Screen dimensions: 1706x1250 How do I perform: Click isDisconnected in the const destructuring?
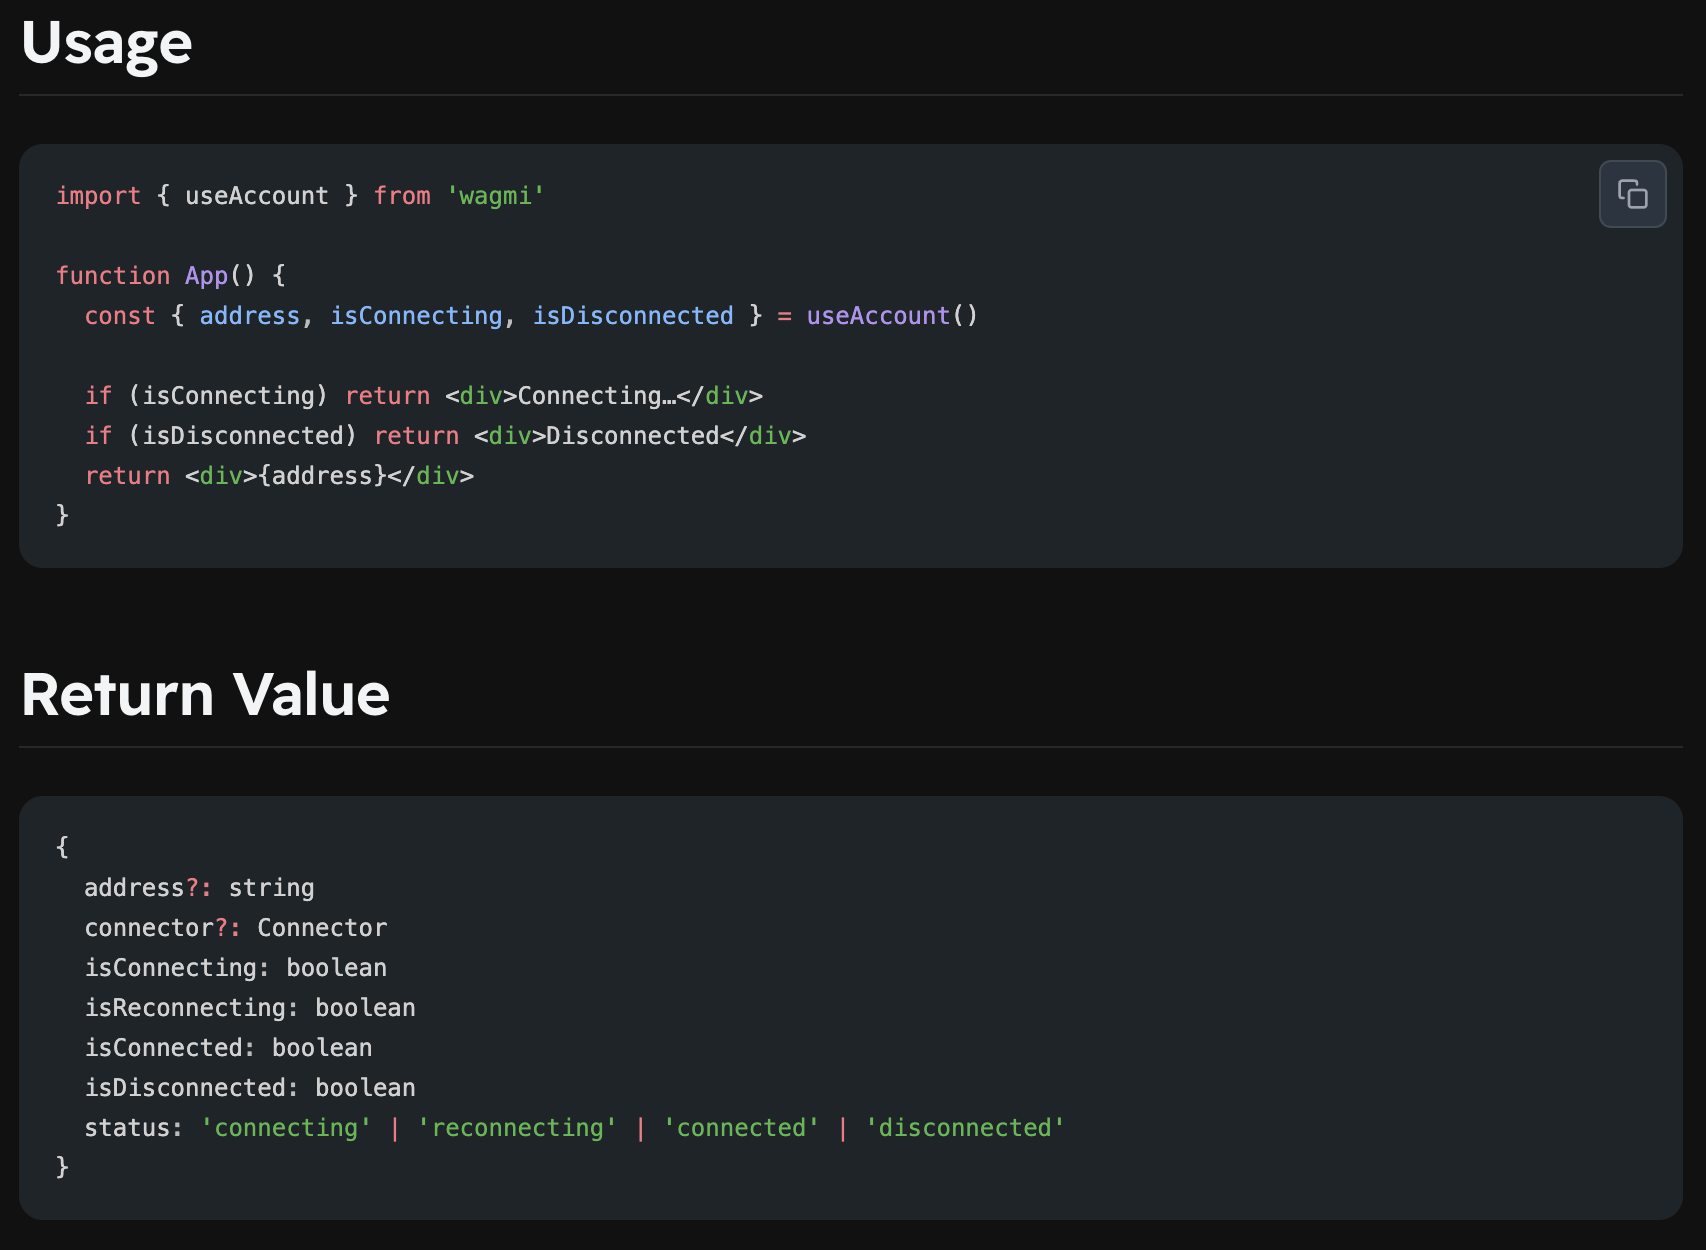click(632, 316)
